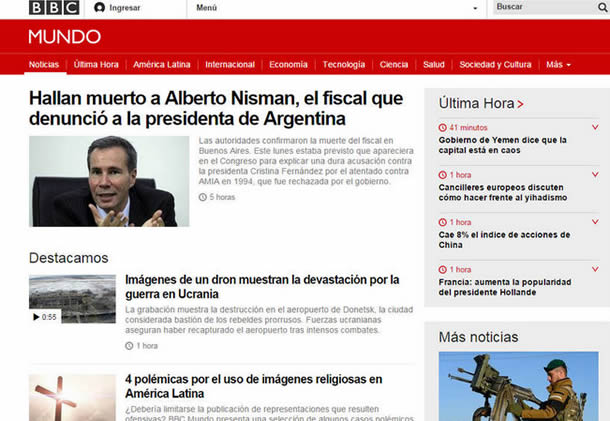Click the cross image thumbnail

click(72, 398)
